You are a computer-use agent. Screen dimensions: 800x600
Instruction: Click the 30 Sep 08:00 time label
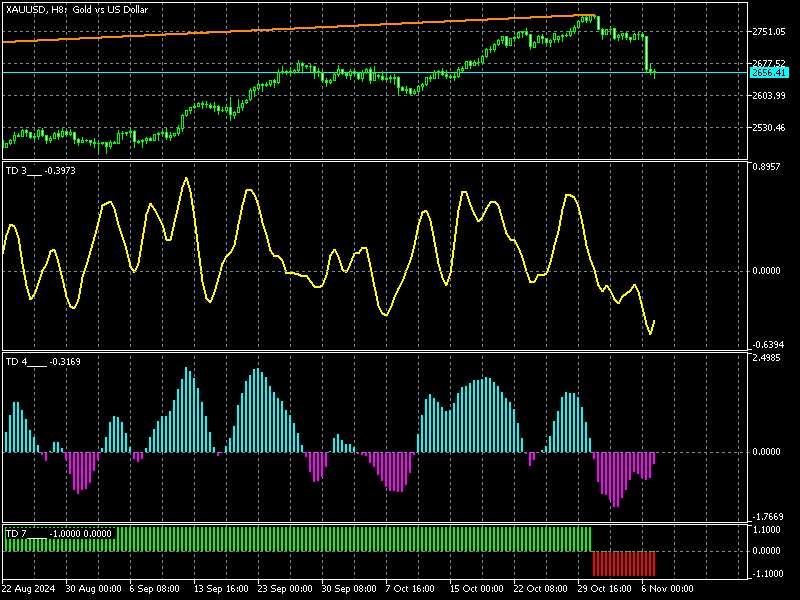[x=349, y=589]
